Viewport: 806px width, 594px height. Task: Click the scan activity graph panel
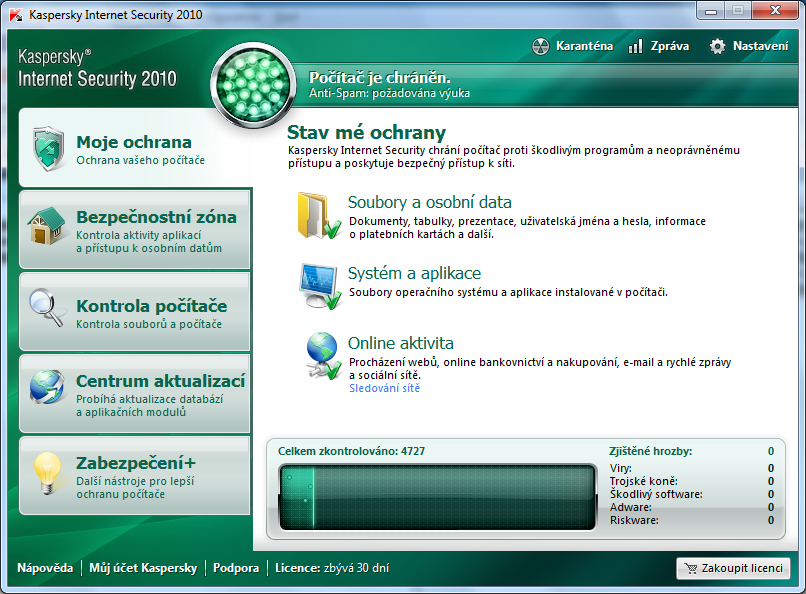coord(437,497)
